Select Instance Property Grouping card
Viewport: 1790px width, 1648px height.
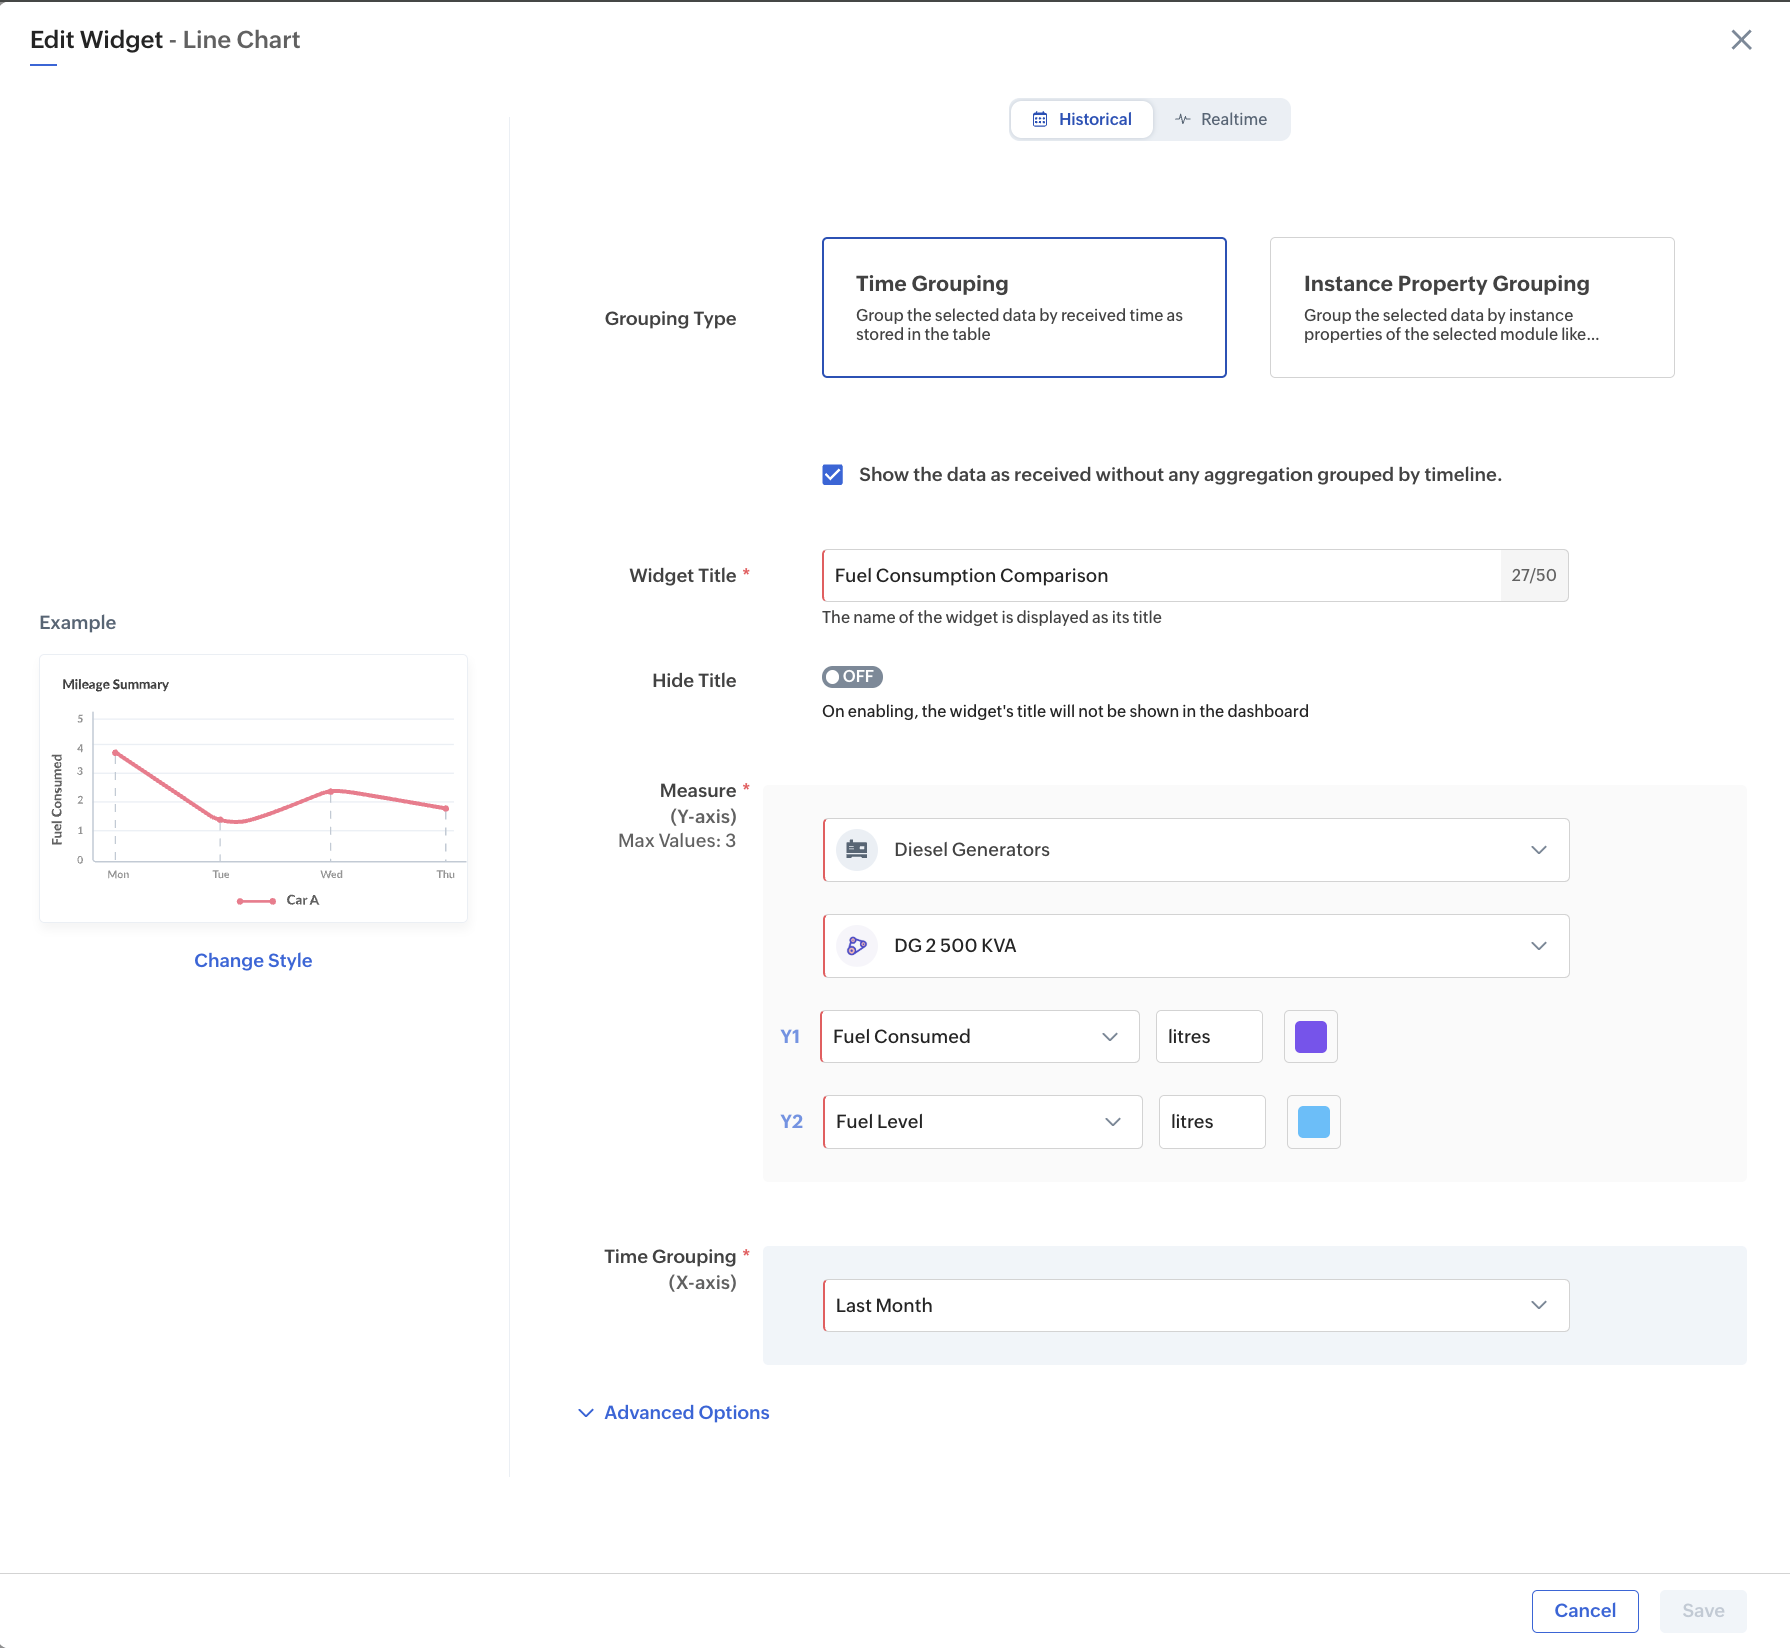pos(1471,307)
